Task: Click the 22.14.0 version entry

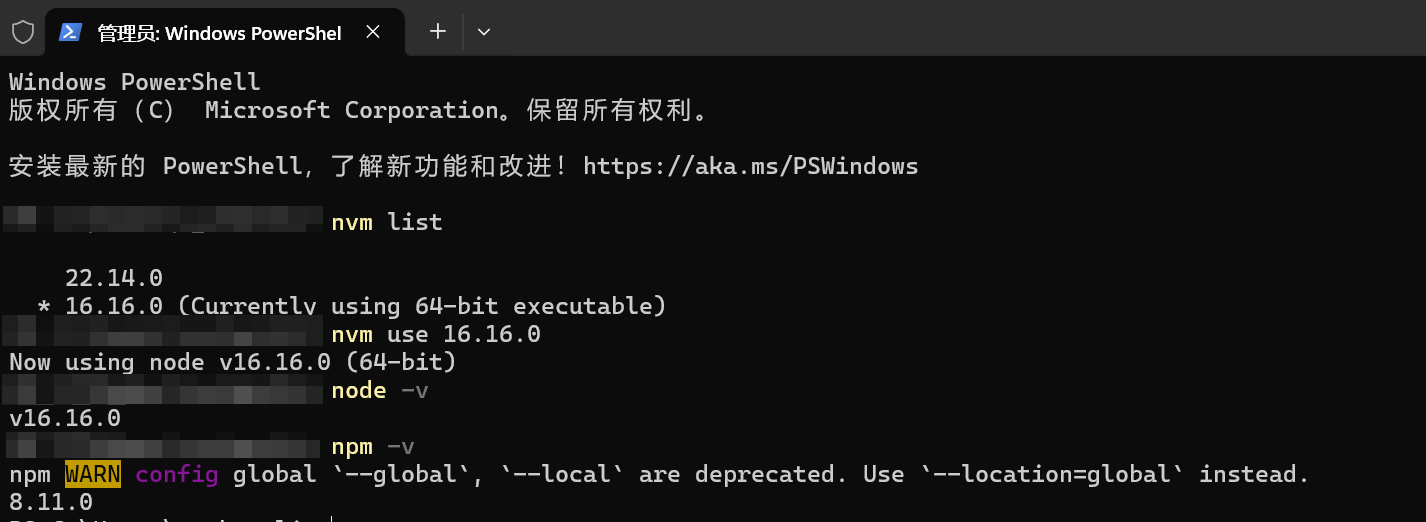Action: pyautogui.click(x=114, y=278)
